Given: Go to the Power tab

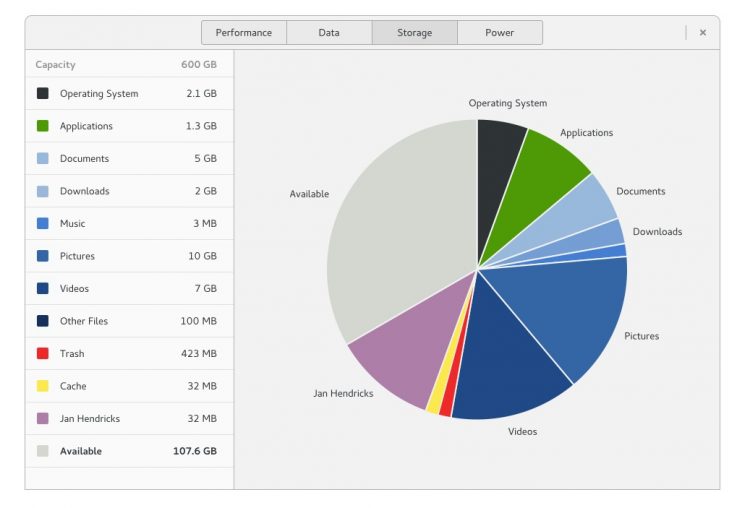Looking at the screenshot, I should (x=500, y=33).
